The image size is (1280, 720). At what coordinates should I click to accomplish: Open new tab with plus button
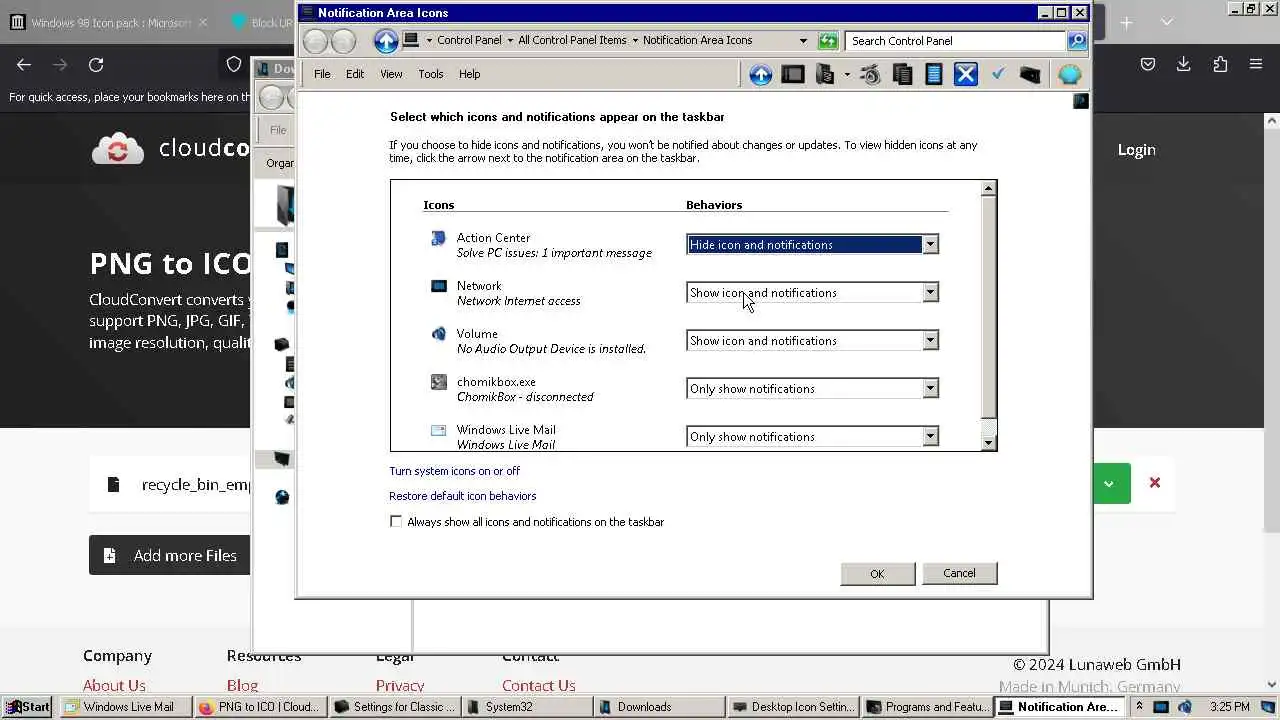[x=1126, y=22]
